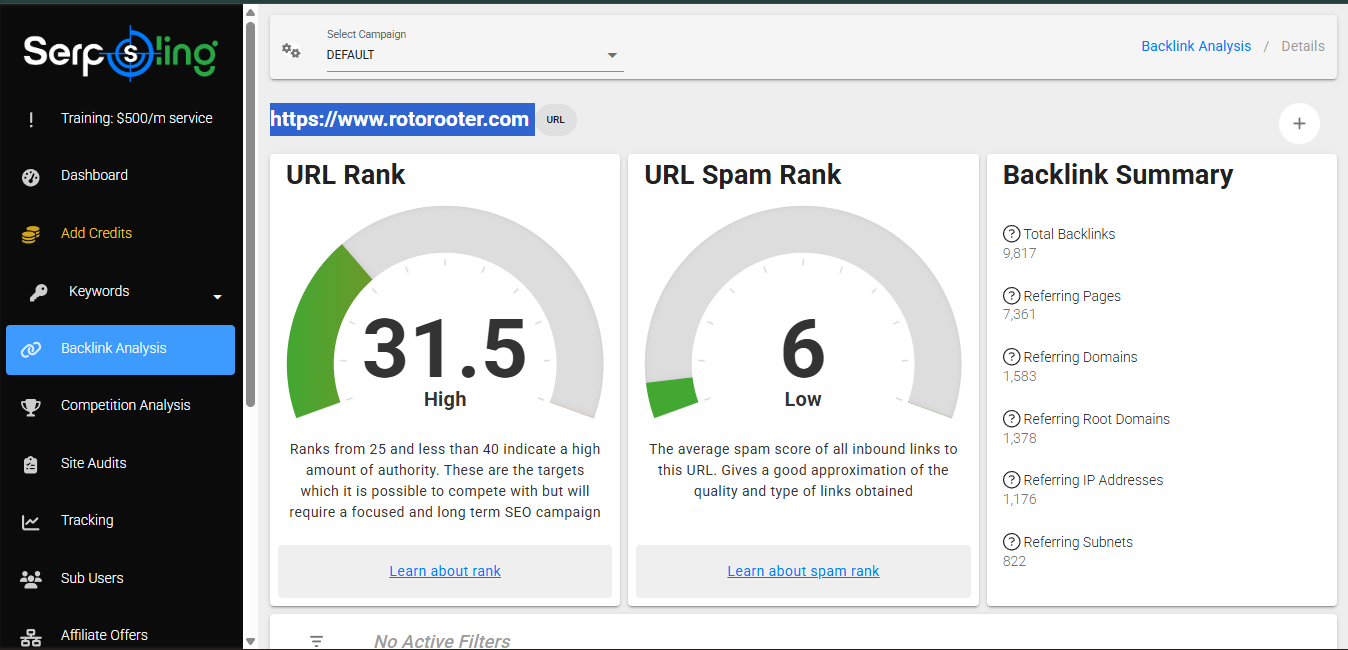Screen dimensions: 1348x650
Task: Click the highlighted rotorooter.com URL
Action: [x=402, y=120]
